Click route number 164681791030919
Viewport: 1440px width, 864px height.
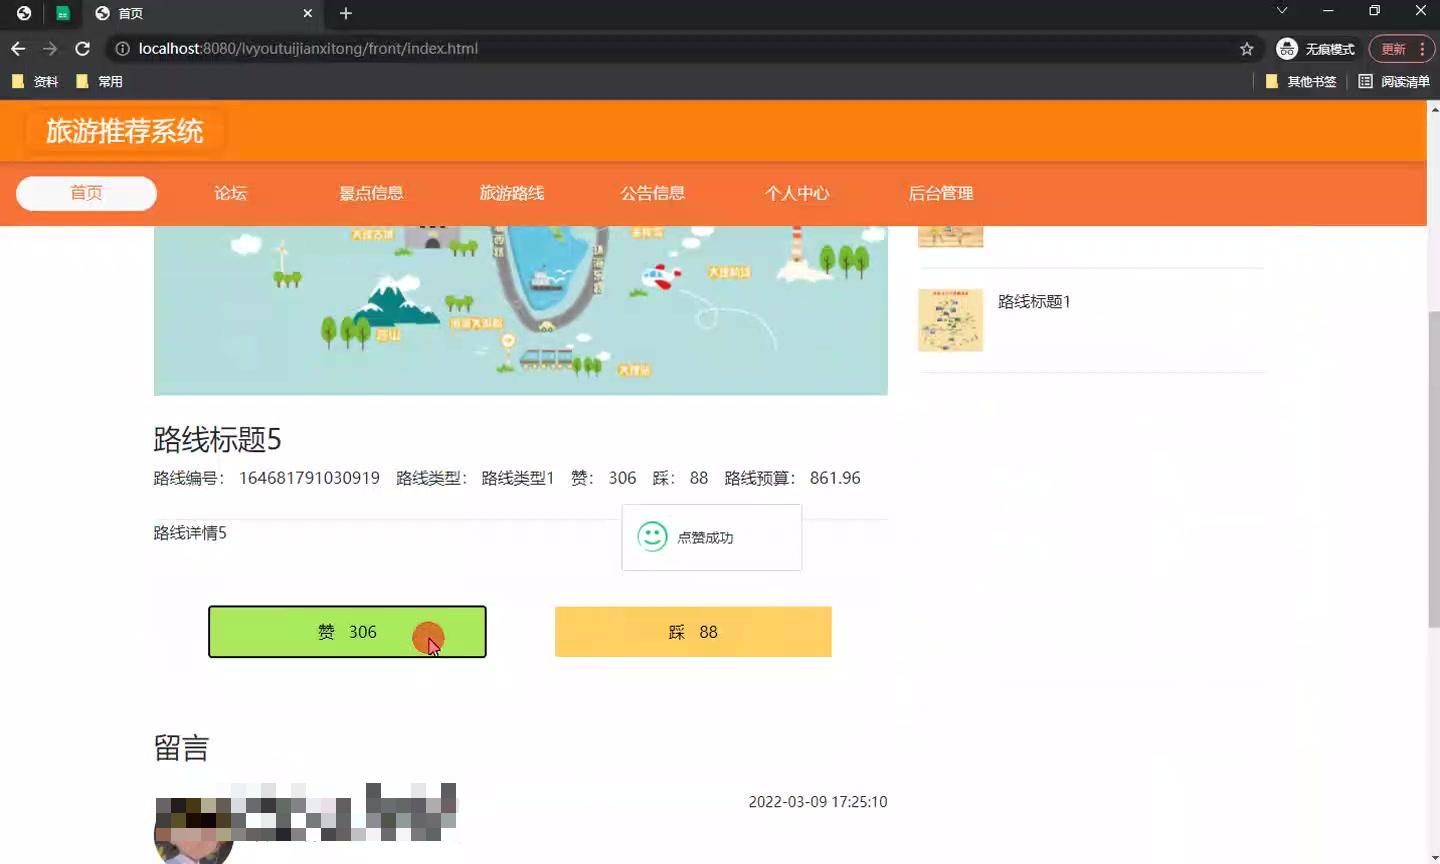click(309, 478)
